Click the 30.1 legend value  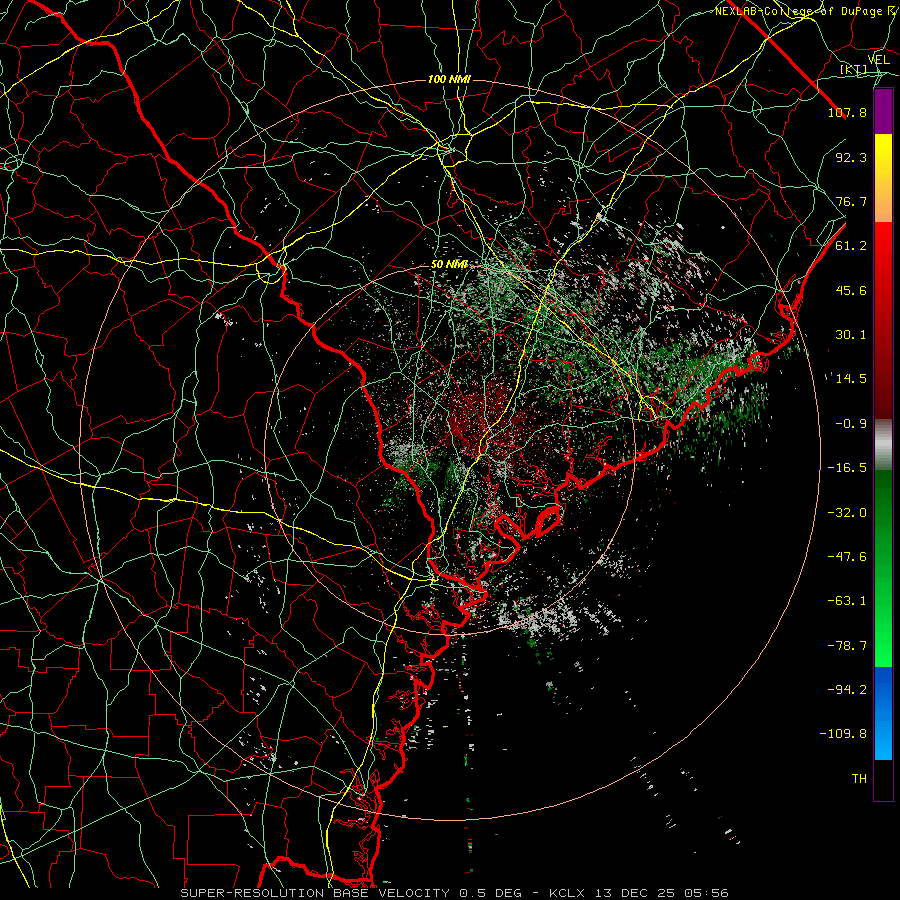[x=851, y=335]
